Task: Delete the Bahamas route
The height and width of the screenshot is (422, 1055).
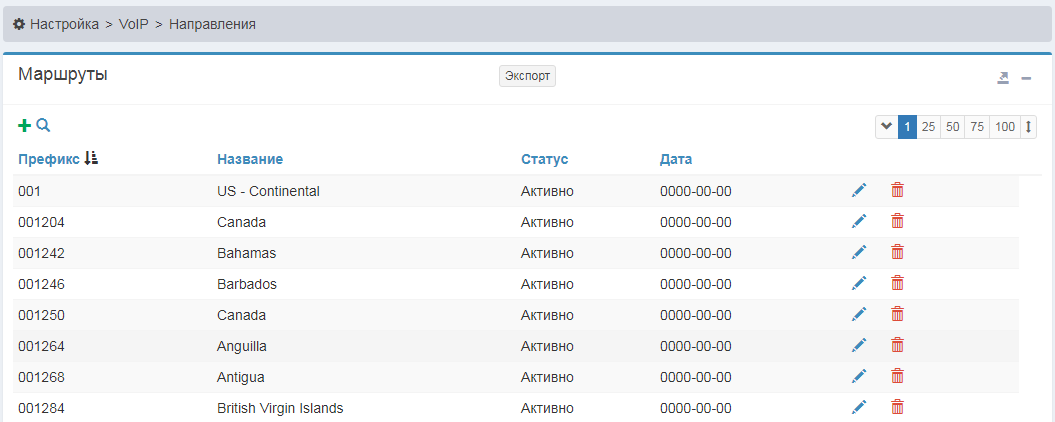Action: (x=897, y=252)
